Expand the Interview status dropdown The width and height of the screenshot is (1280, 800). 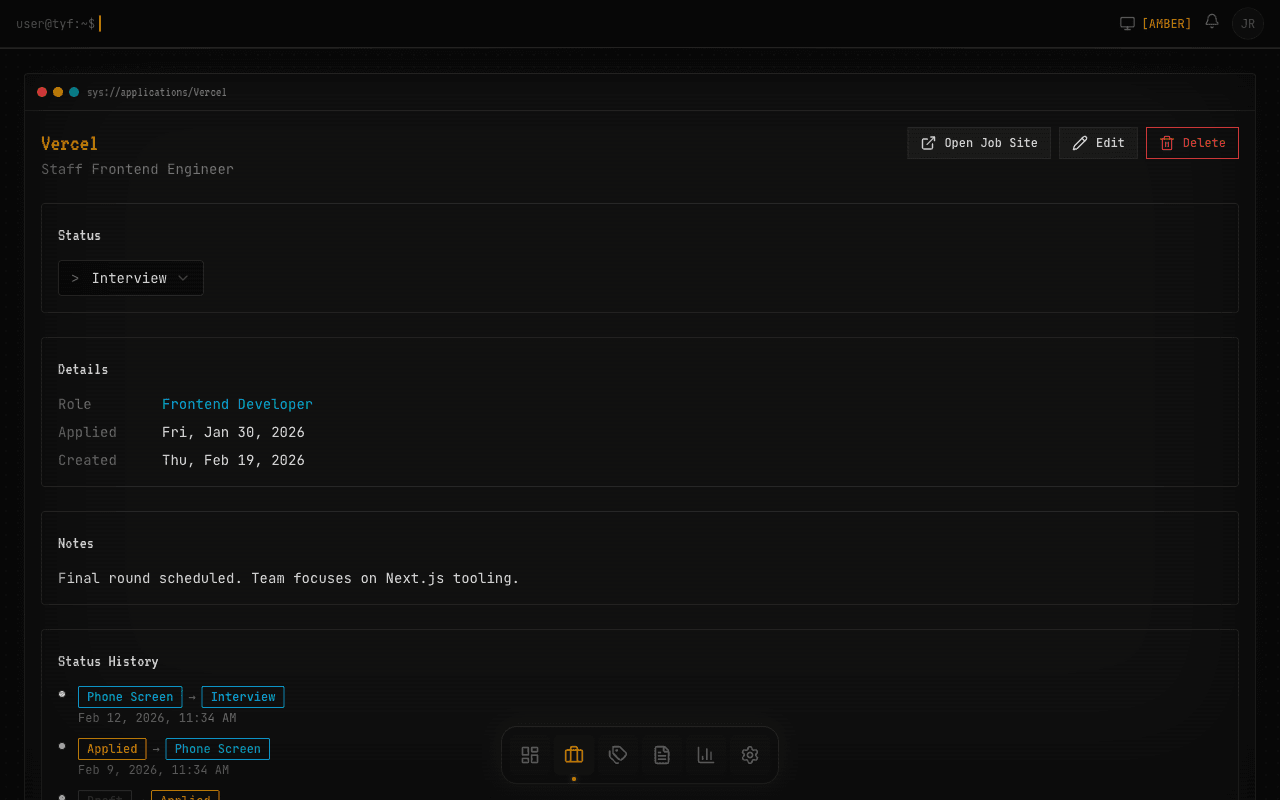(x=130, y=278)
